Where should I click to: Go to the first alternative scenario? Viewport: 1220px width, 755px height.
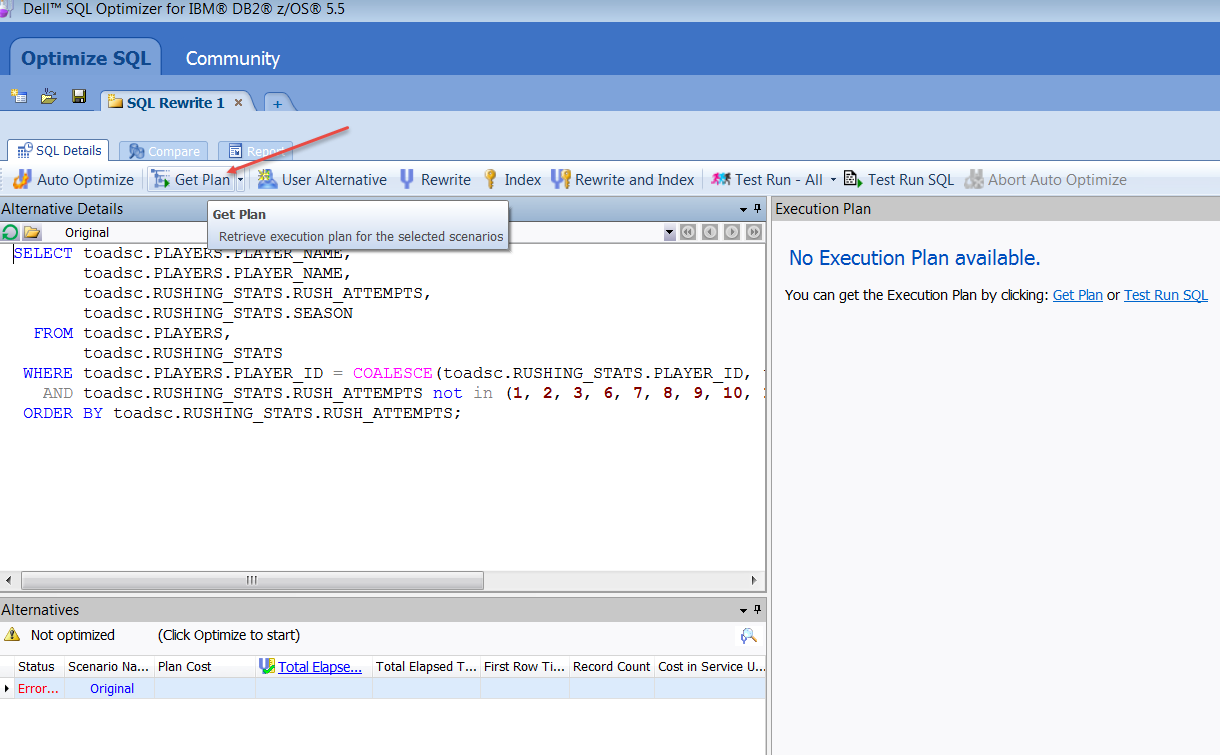(688, 232)
